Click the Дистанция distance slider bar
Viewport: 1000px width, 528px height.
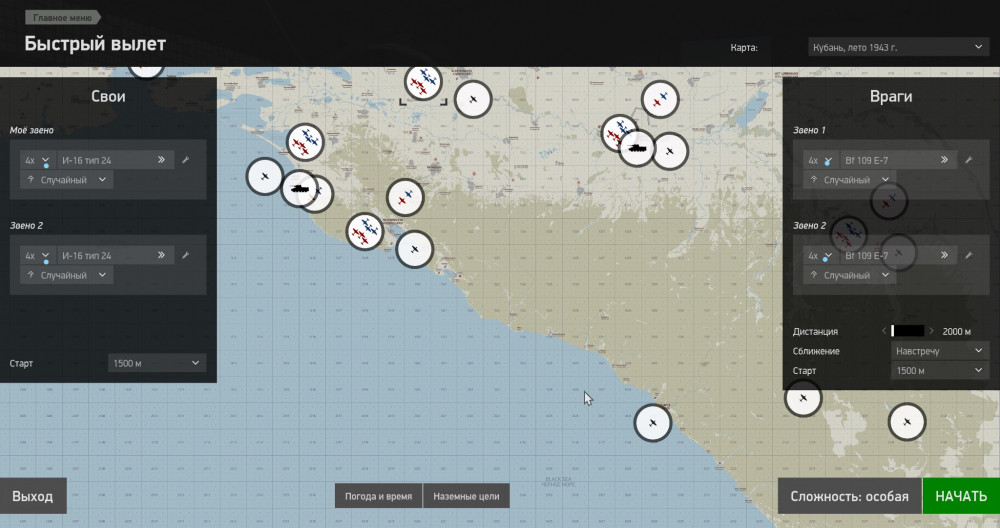pyautogui.click(x=908, y=331)
